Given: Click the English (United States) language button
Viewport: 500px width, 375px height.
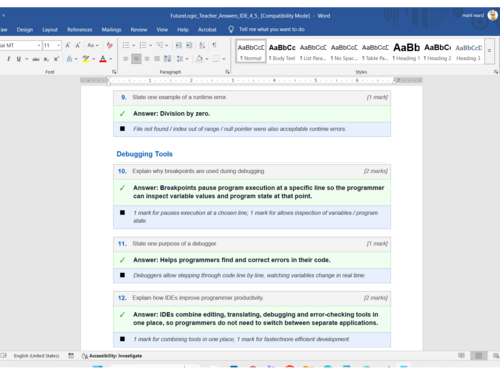Looking at the screenshot, I should (x=36, y=356).
